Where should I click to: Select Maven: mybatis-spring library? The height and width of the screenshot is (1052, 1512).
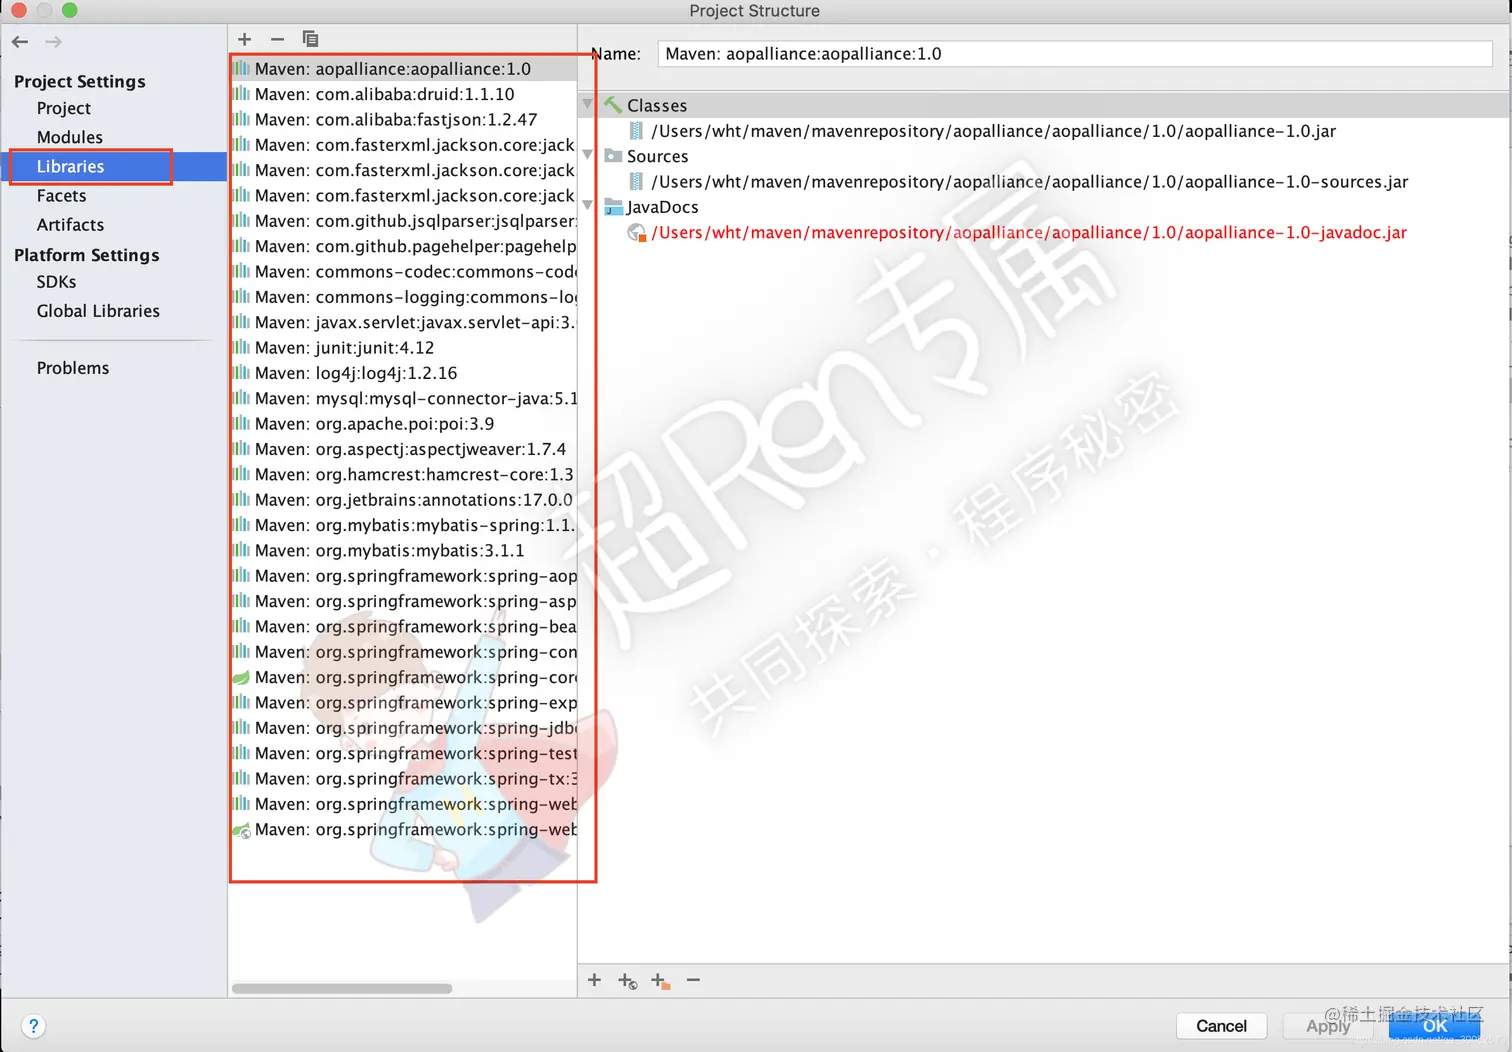coord(404,525)
